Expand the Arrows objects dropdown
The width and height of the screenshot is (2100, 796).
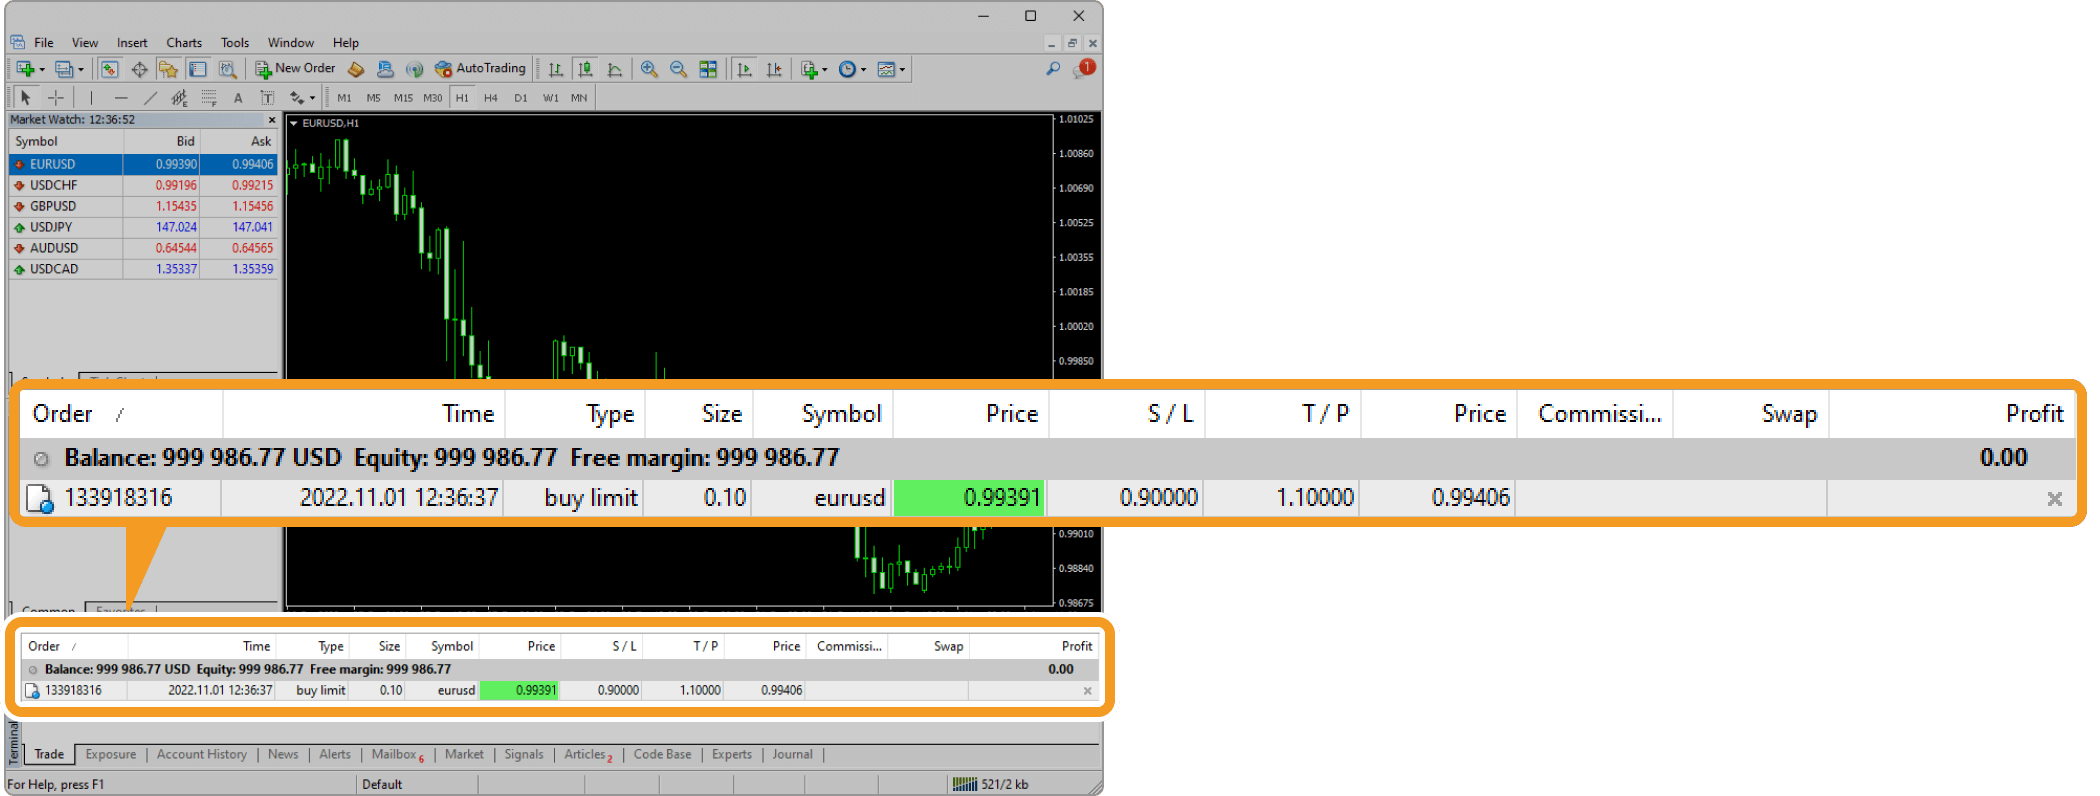pyautogui.click(x=312, y=98)
